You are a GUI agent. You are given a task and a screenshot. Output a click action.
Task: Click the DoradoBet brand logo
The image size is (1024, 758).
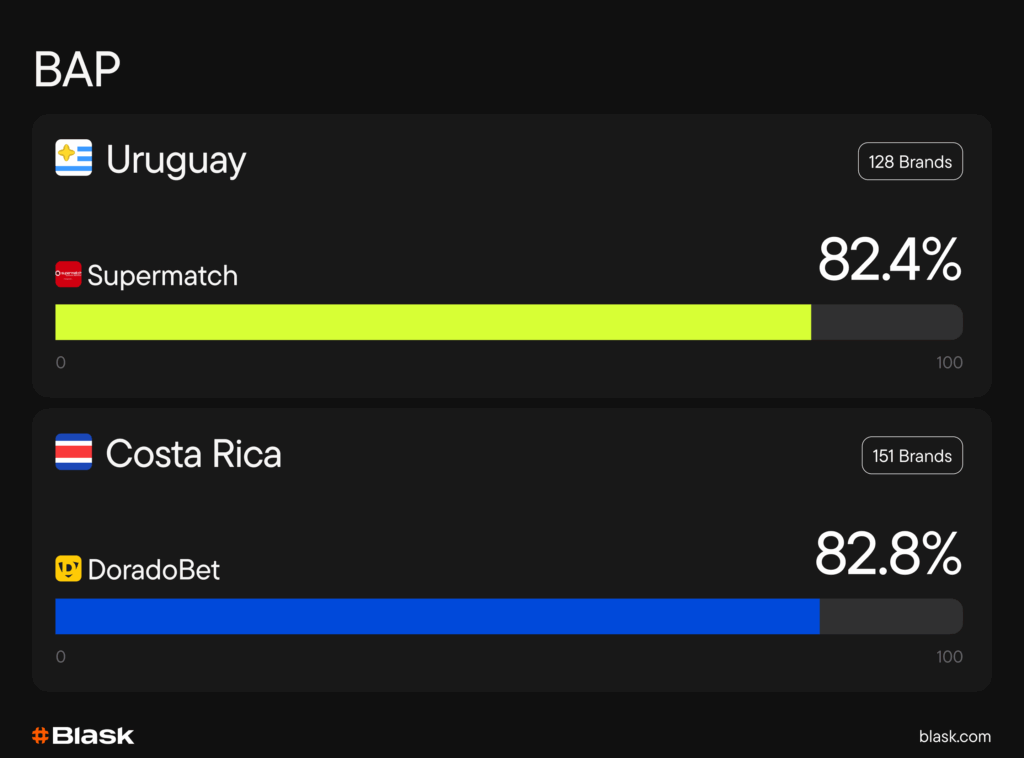click(68, 569)
